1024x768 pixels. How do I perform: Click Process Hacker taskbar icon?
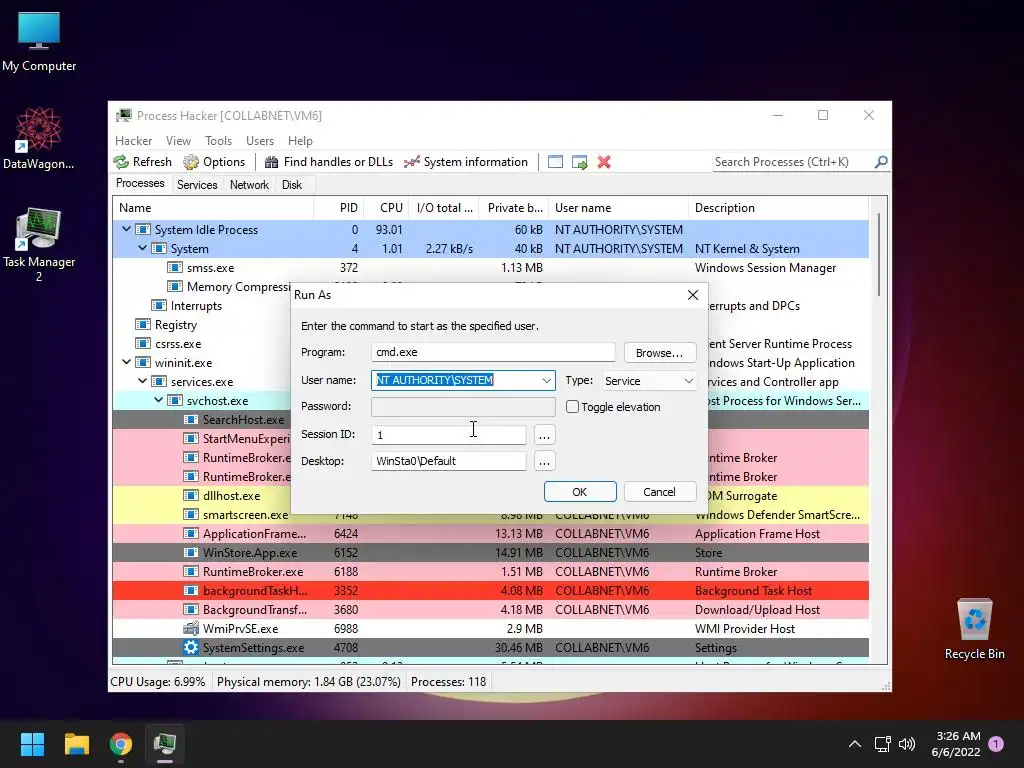pyautogui.click(x=165, y=744)
